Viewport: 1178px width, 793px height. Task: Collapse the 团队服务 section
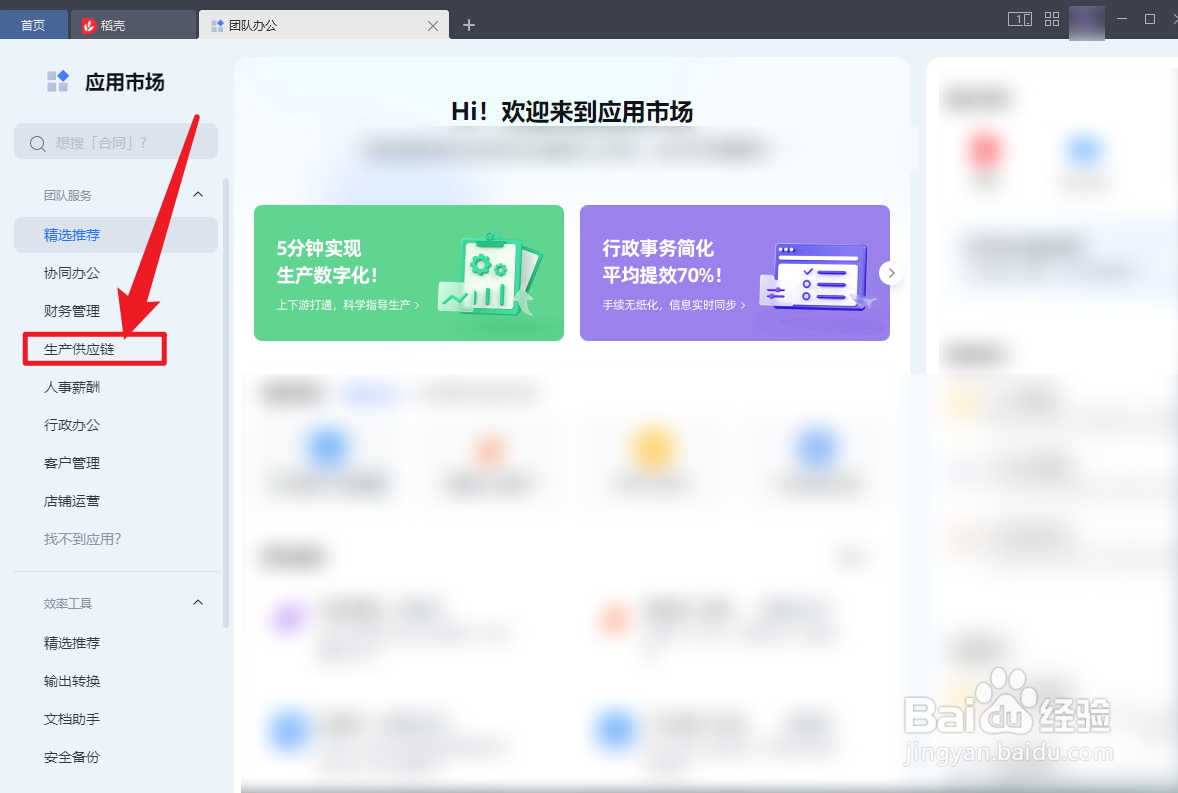coord(197,194)
